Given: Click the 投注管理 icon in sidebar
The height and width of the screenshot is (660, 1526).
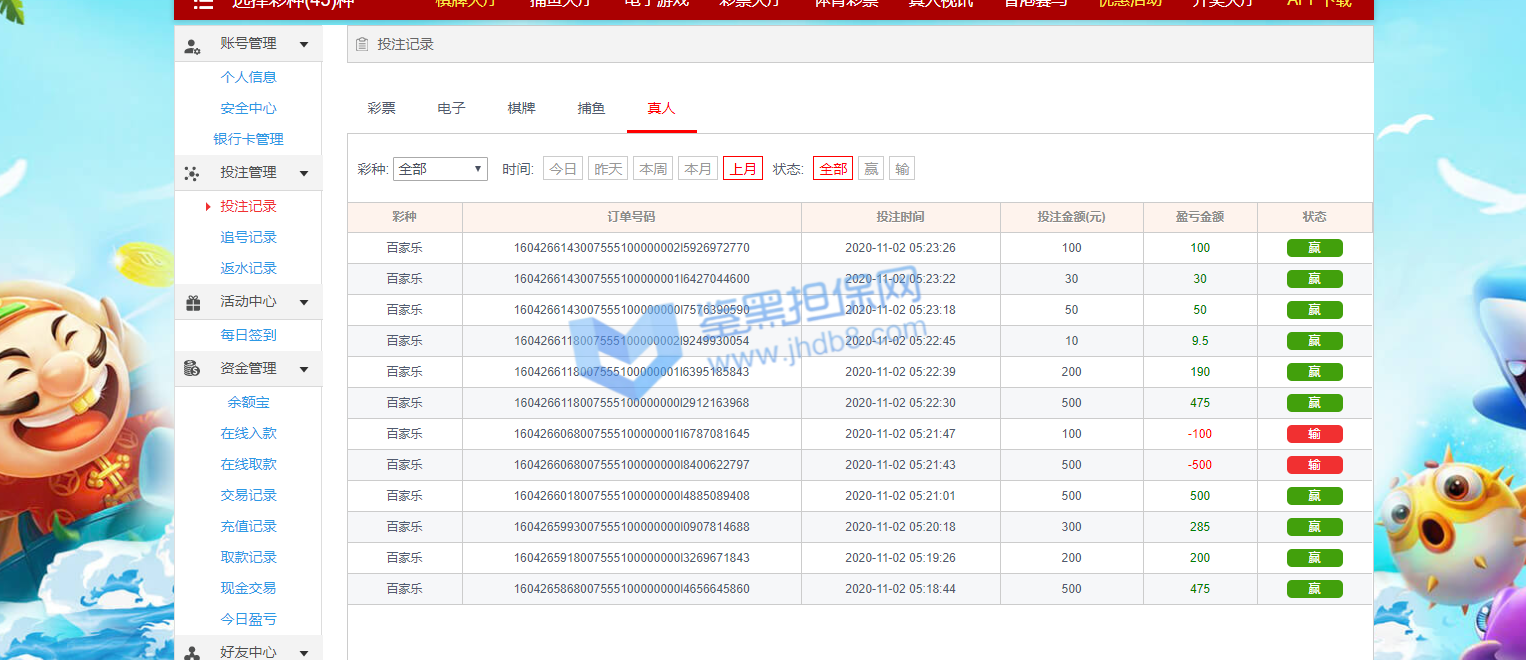Looking at the screenshot, I should (192, 174).
